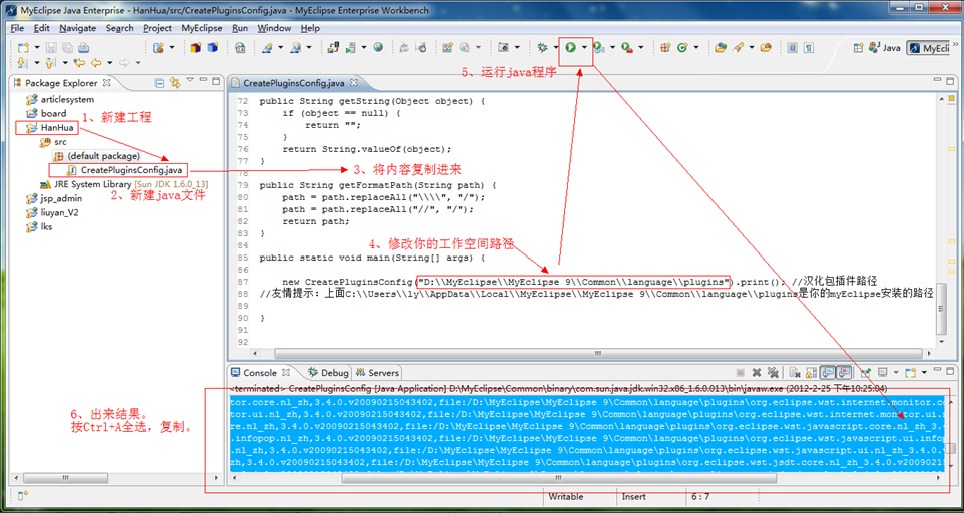Open the Window menu
The width and height of the screenshot is (964, 513).
click(x=274, y=28)
